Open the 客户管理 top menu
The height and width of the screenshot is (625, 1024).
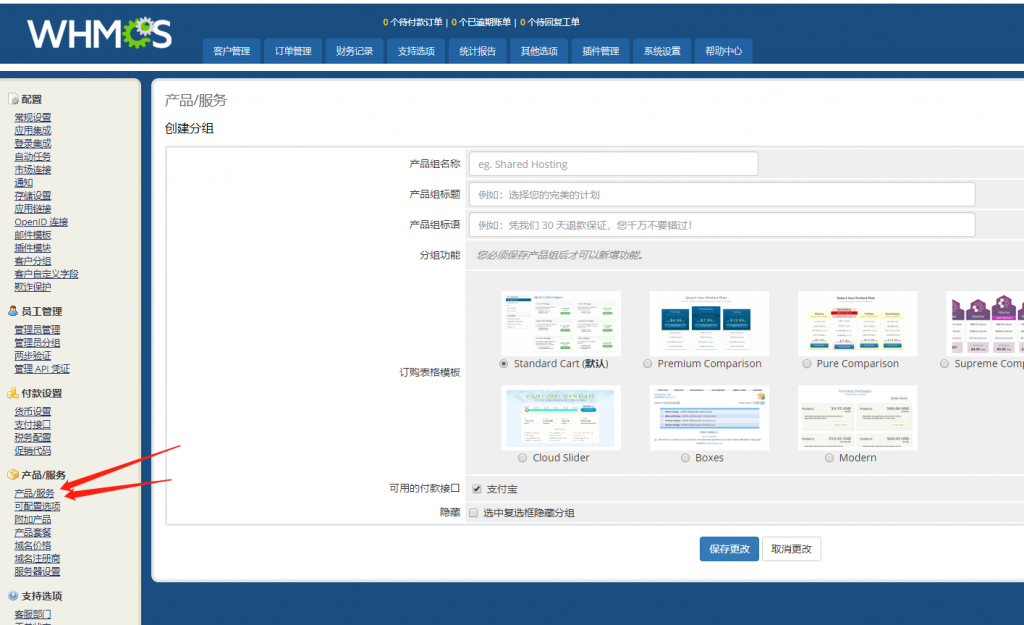click(x=232, y=51)
